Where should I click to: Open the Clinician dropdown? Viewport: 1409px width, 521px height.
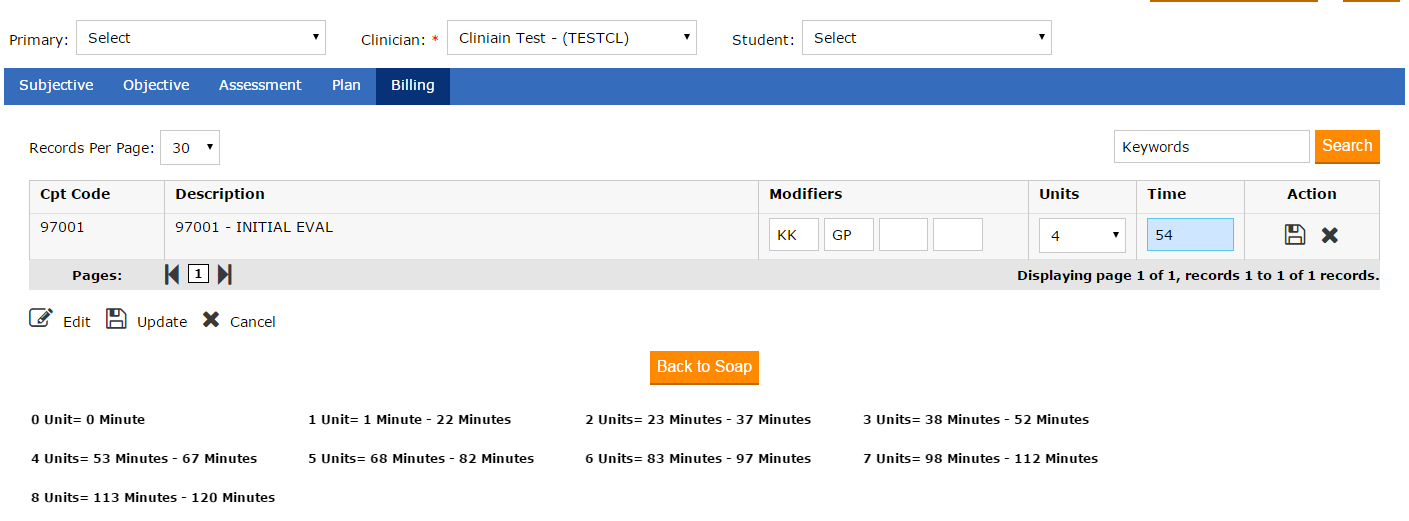571,38
